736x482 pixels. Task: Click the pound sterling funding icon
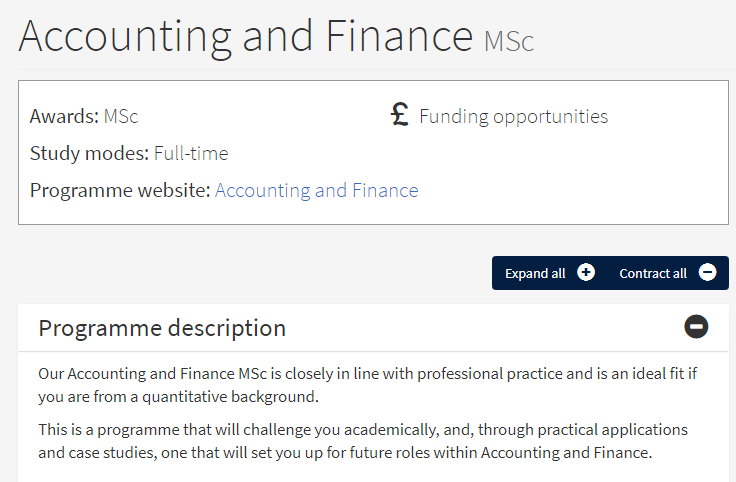(399, 115)
